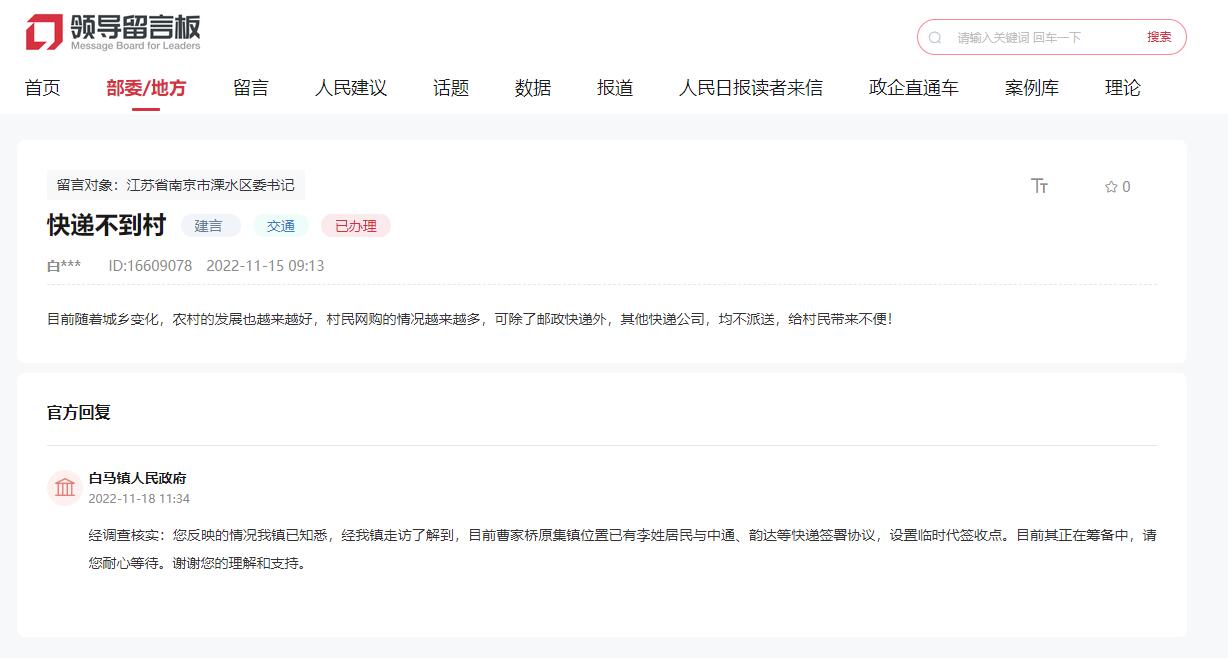
Task: Switch to the 留言 tab
Action: pos(250,87)
